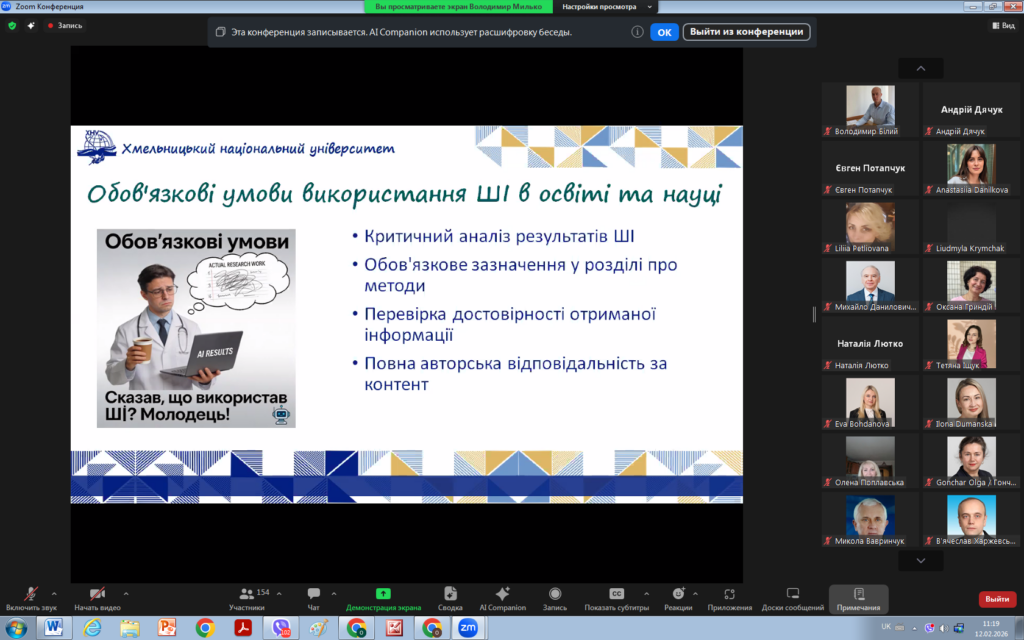
Task: Open the Приложения apps menu
Action: pyautogui.click(x=729, y=597)
